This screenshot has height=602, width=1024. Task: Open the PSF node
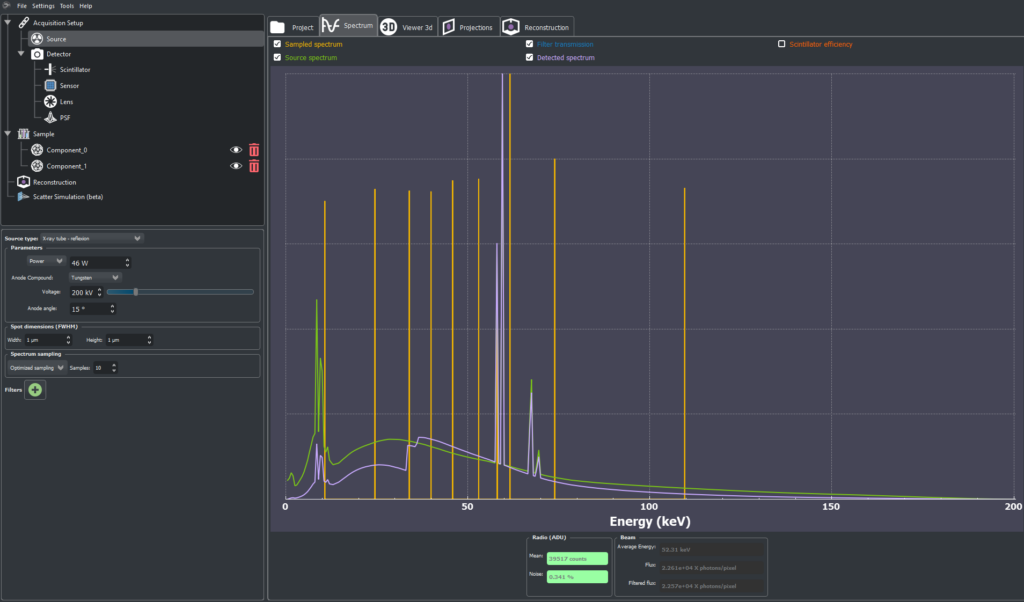coord(65,118)
